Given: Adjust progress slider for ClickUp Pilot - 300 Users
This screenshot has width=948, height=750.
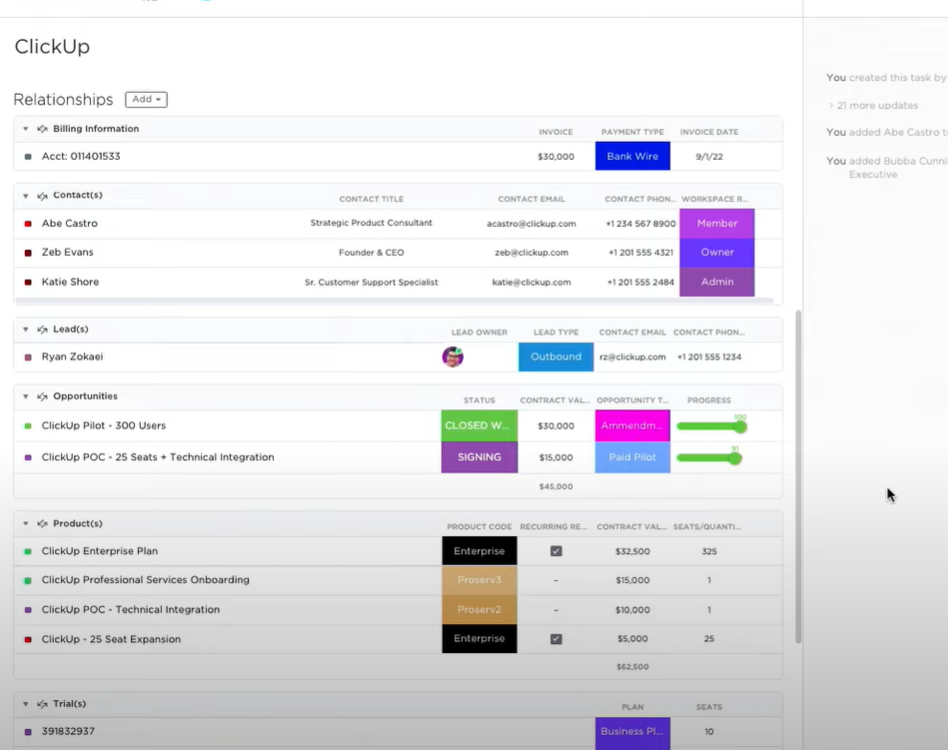Looking at the screenshot, I should click(712, 427).
